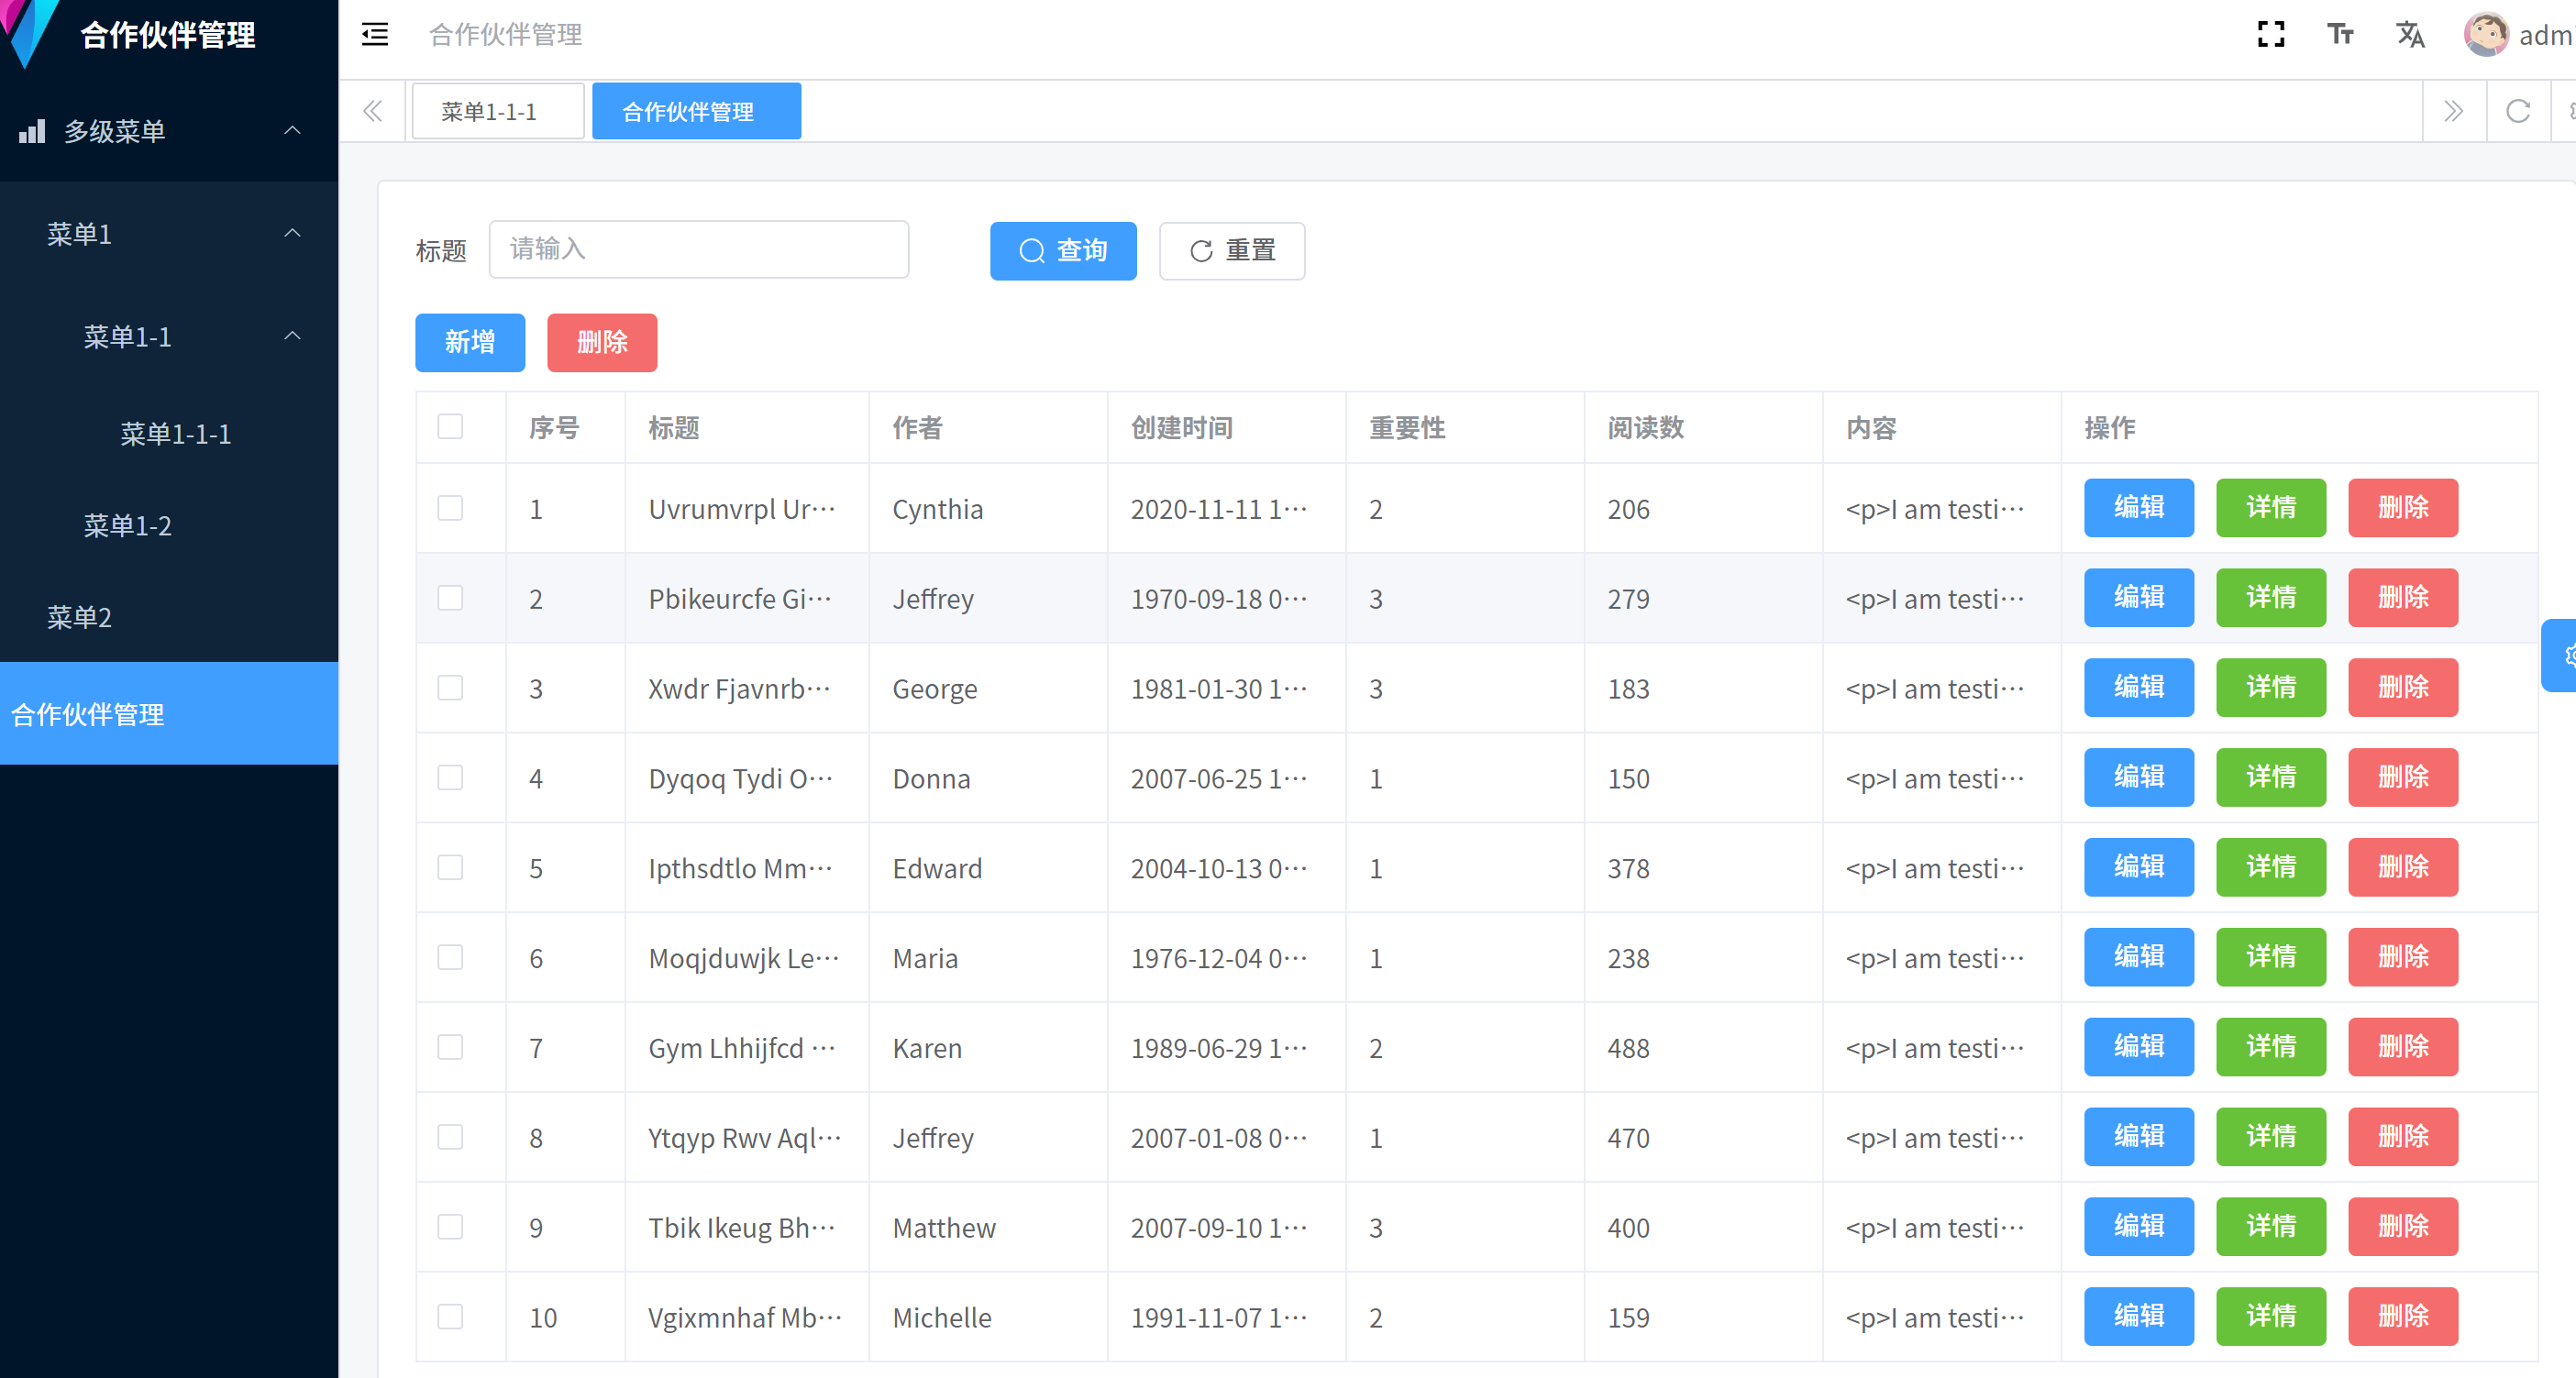This screenshot has height=1378, width=2576.
Task: Check the row 5 Ipthsdtlo checkbox
Action: pyautogui.click(x=450, y=867)
